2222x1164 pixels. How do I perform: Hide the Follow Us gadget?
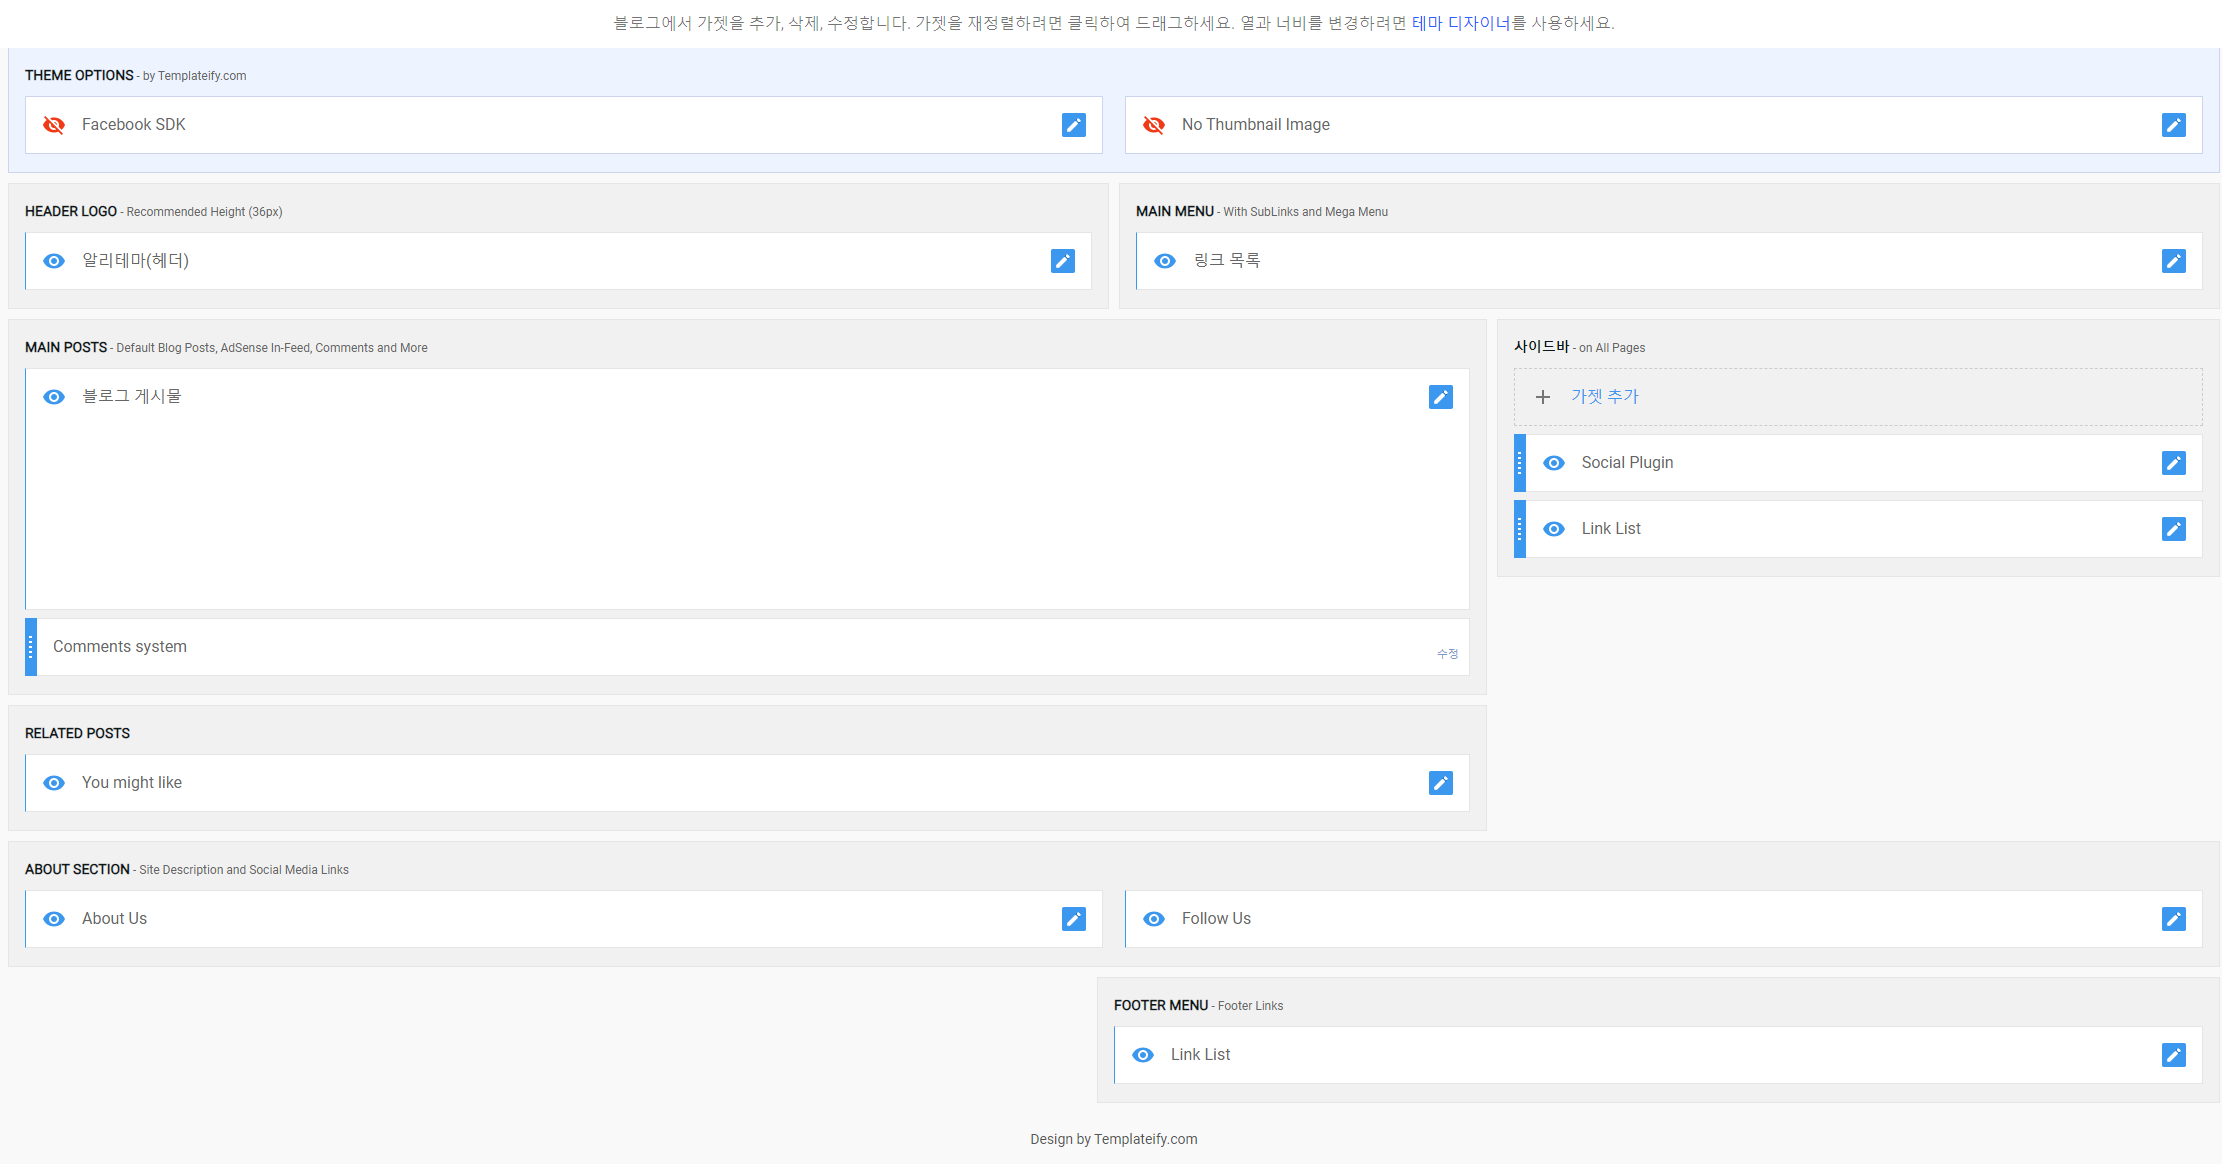[x=1154, y=919]
